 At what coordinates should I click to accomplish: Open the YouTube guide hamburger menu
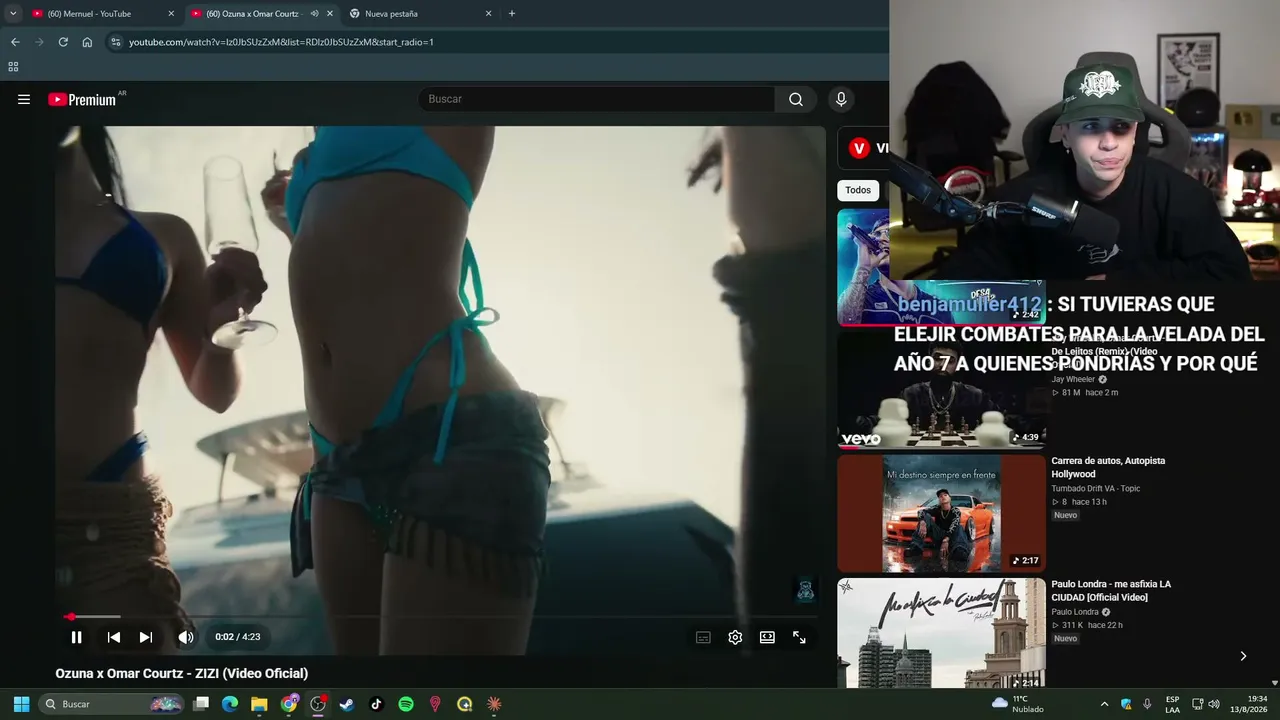pyautogui.click(x=24, y=99)
